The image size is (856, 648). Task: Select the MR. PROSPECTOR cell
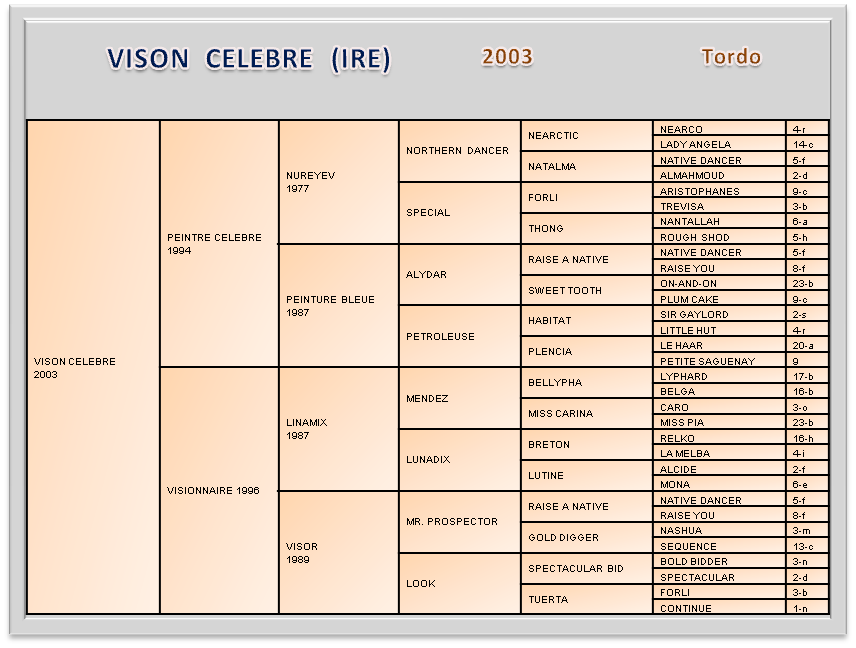coord(459,522)
